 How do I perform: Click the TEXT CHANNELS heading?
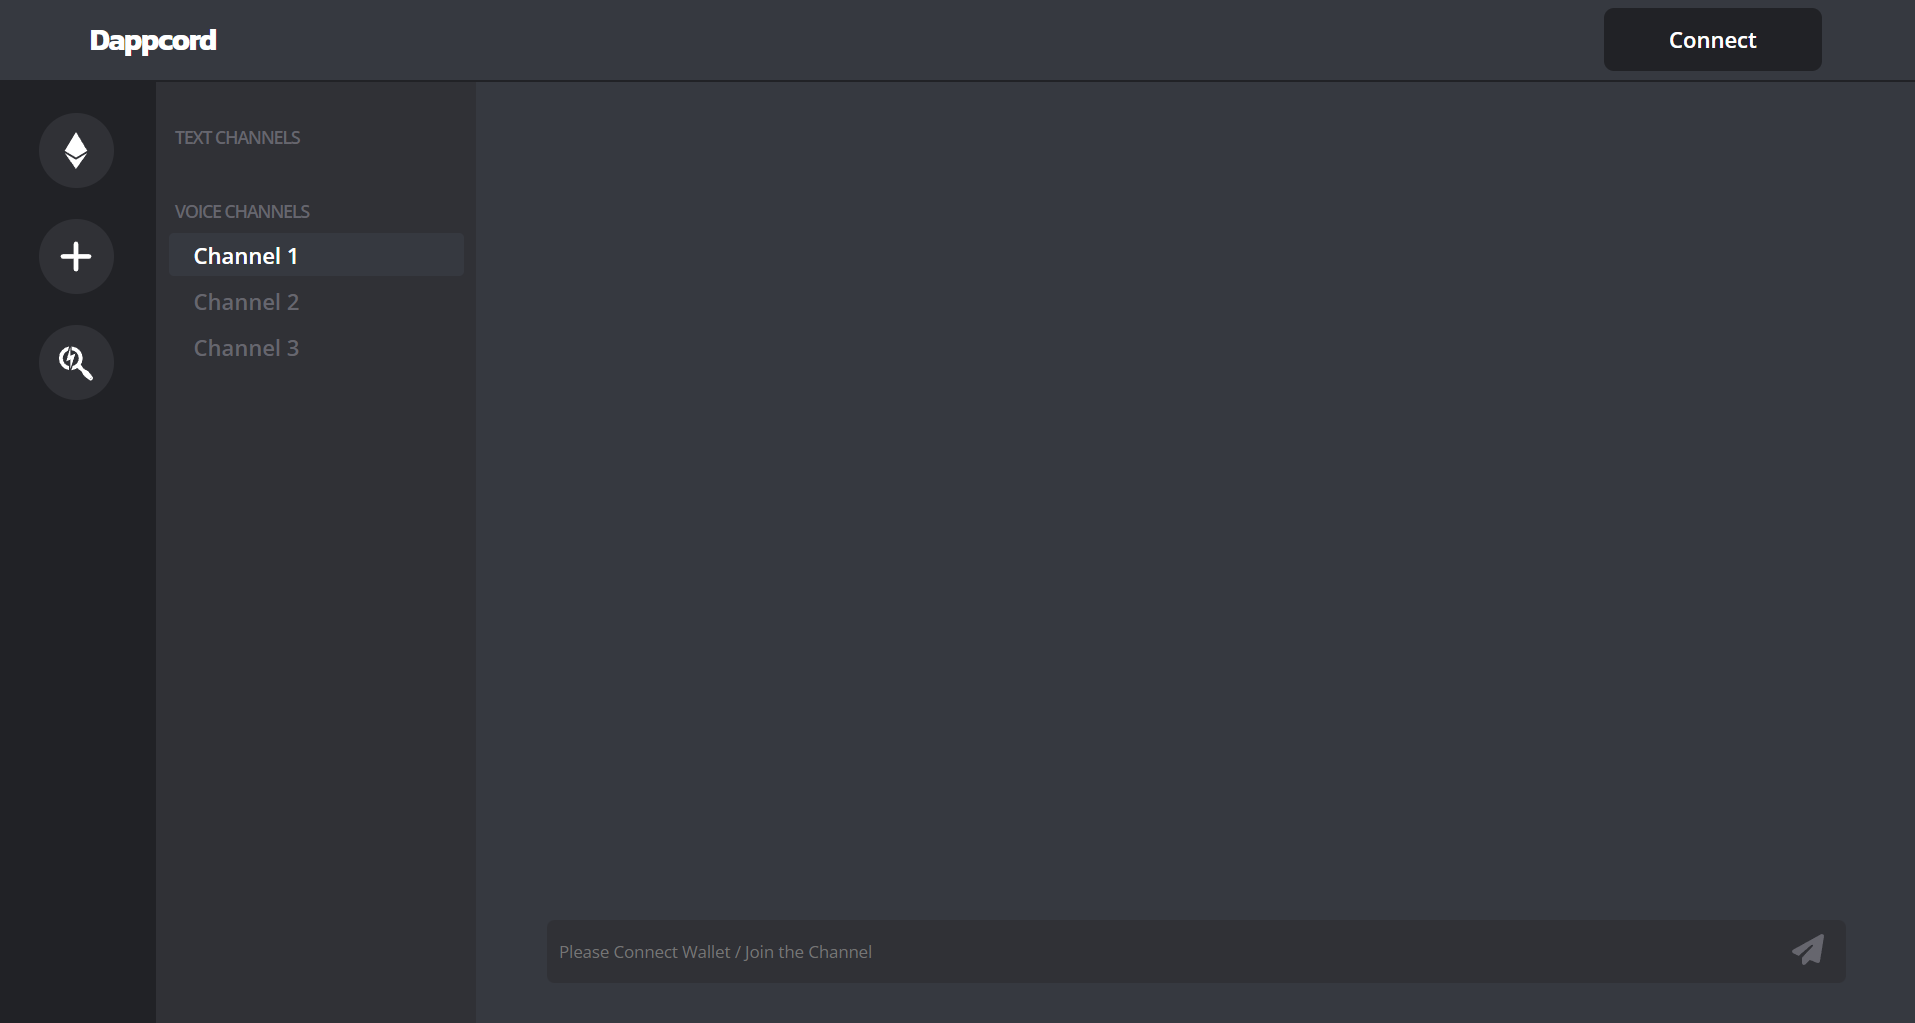(x=237, y=138)
